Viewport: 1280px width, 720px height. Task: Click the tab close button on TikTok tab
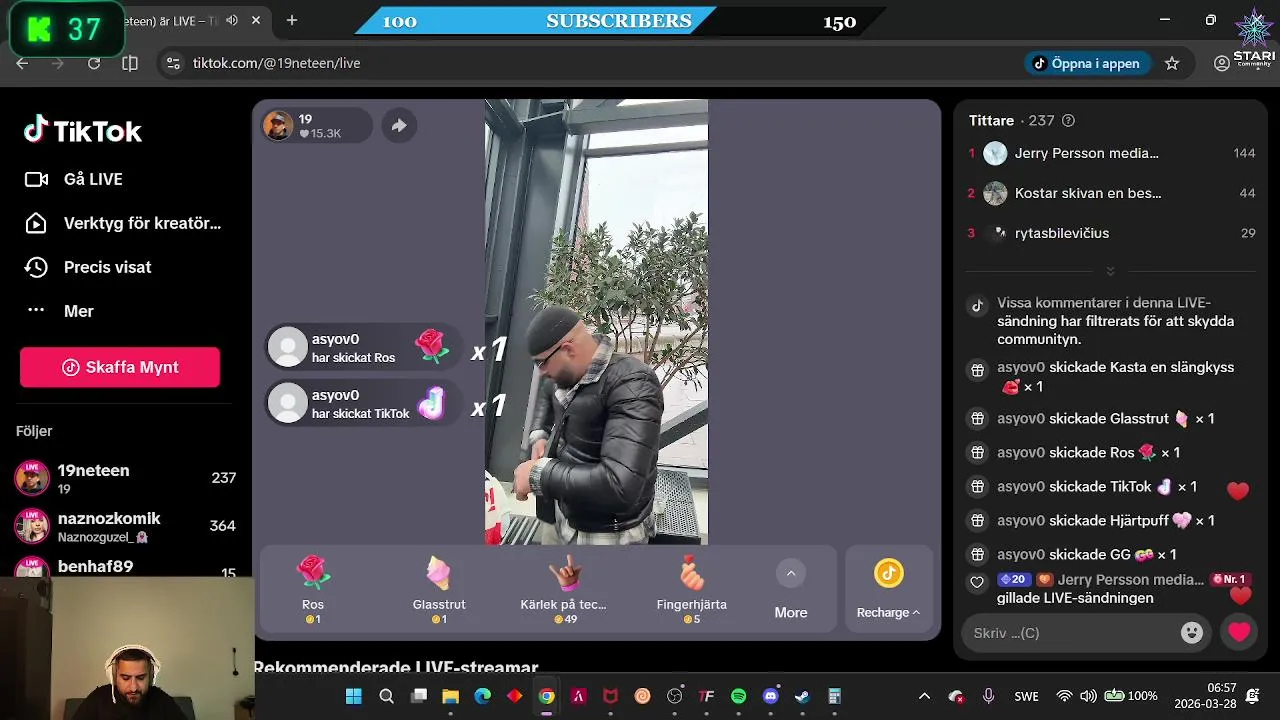pos(257,20)
